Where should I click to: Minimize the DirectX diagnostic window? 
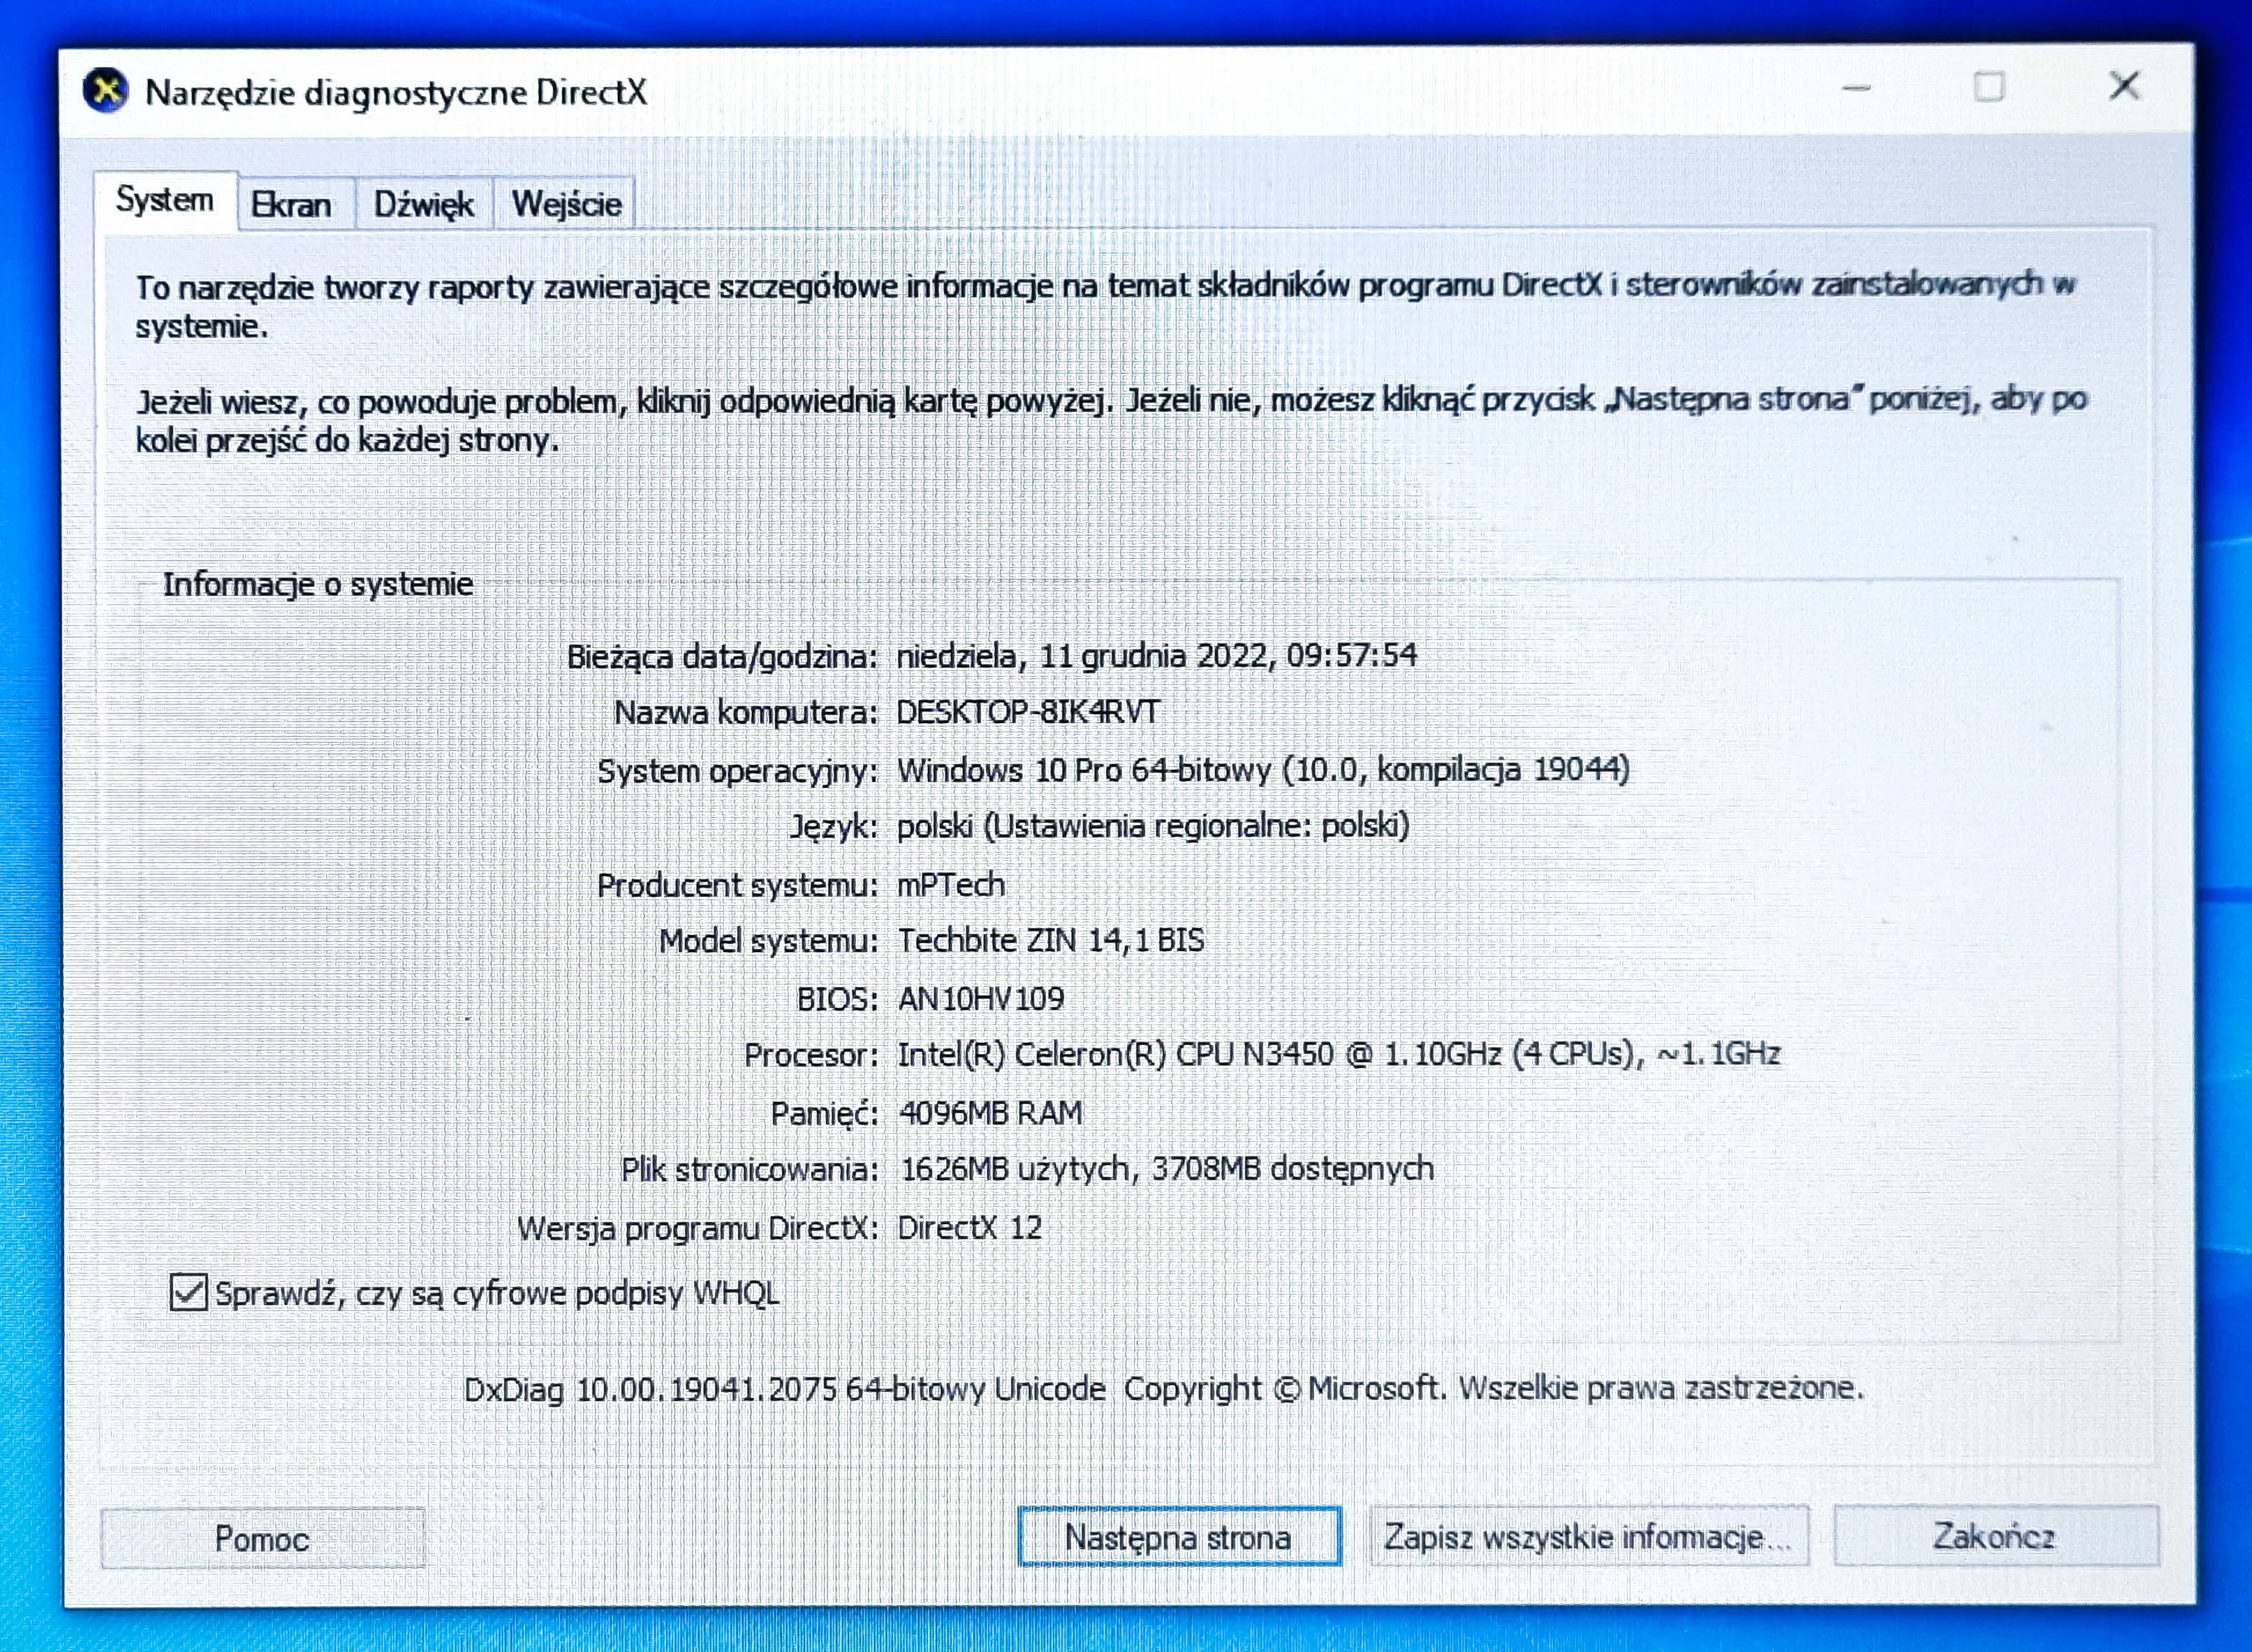click(1857, 88)
